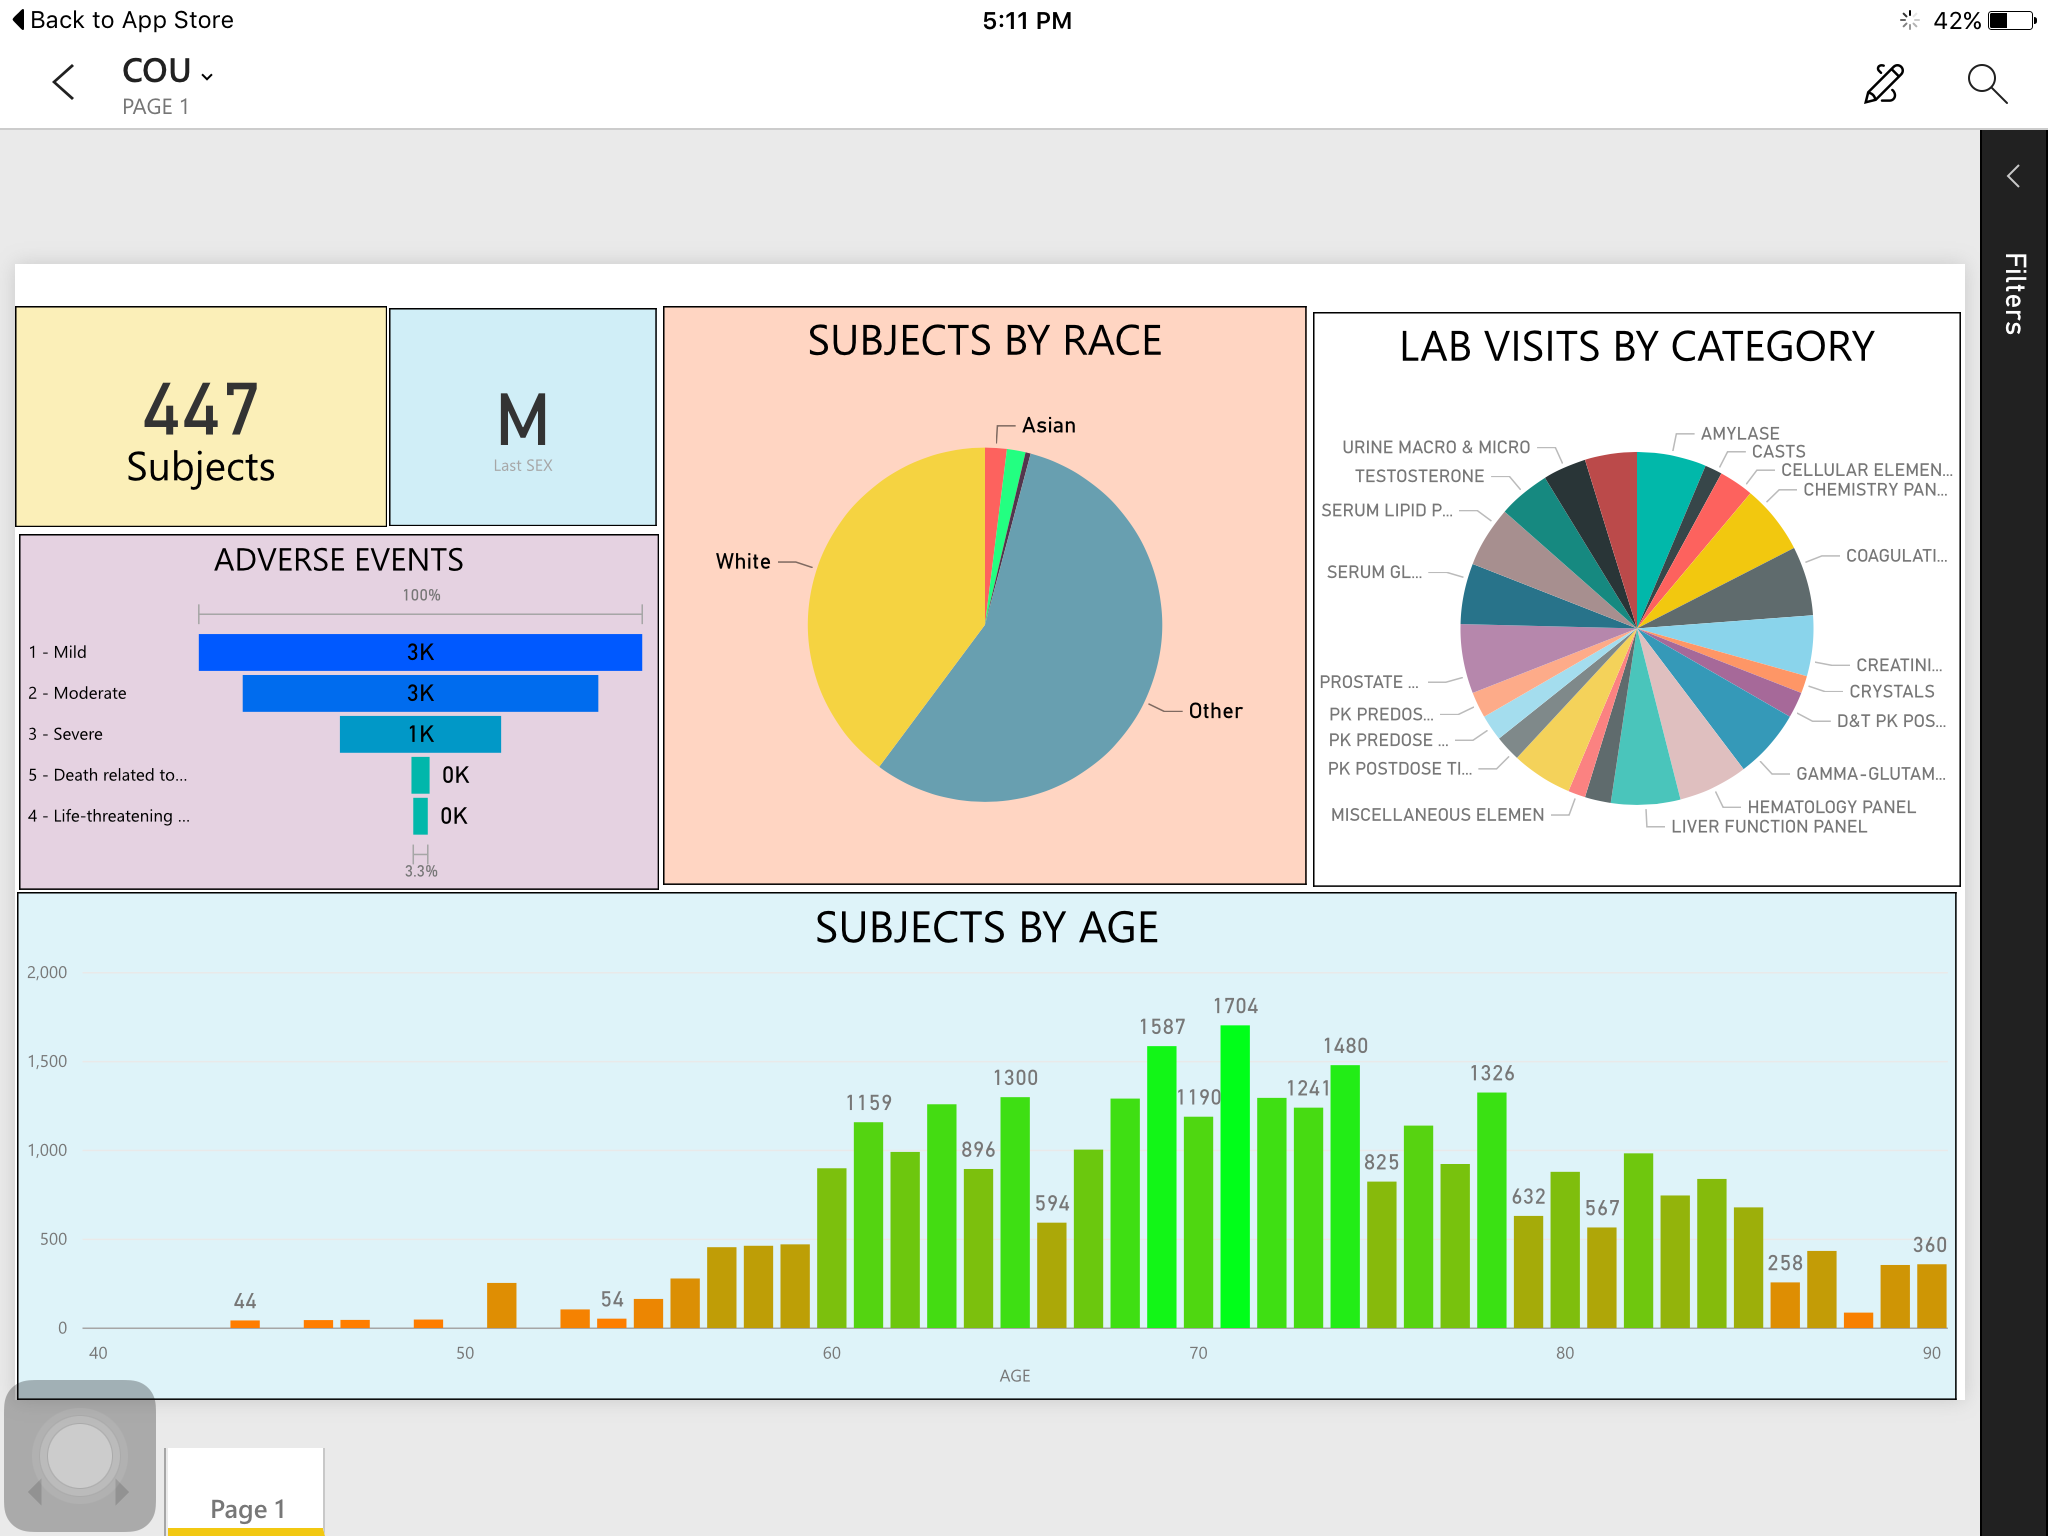The height and width of the screenshot is (1536, 2048).
Task: Expand the Filters pane chevron
Action: click(x=2013, y=177)
